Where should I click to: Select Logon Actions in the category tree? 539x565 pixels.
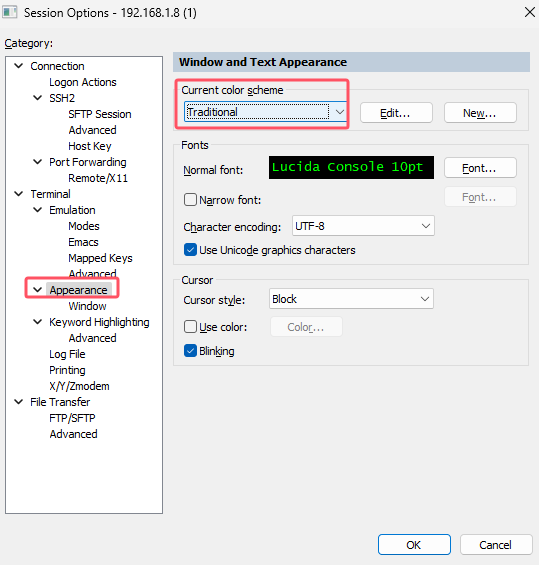[x=83, y=82]
